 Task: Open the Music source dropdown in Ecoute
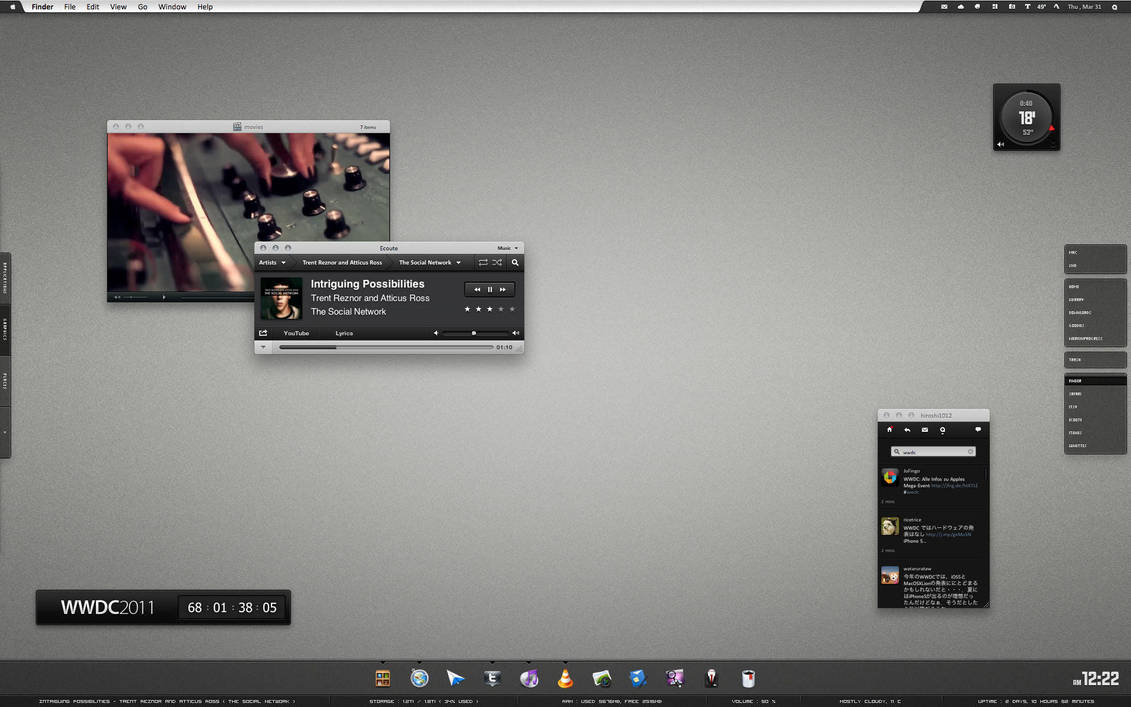[507, 248]
